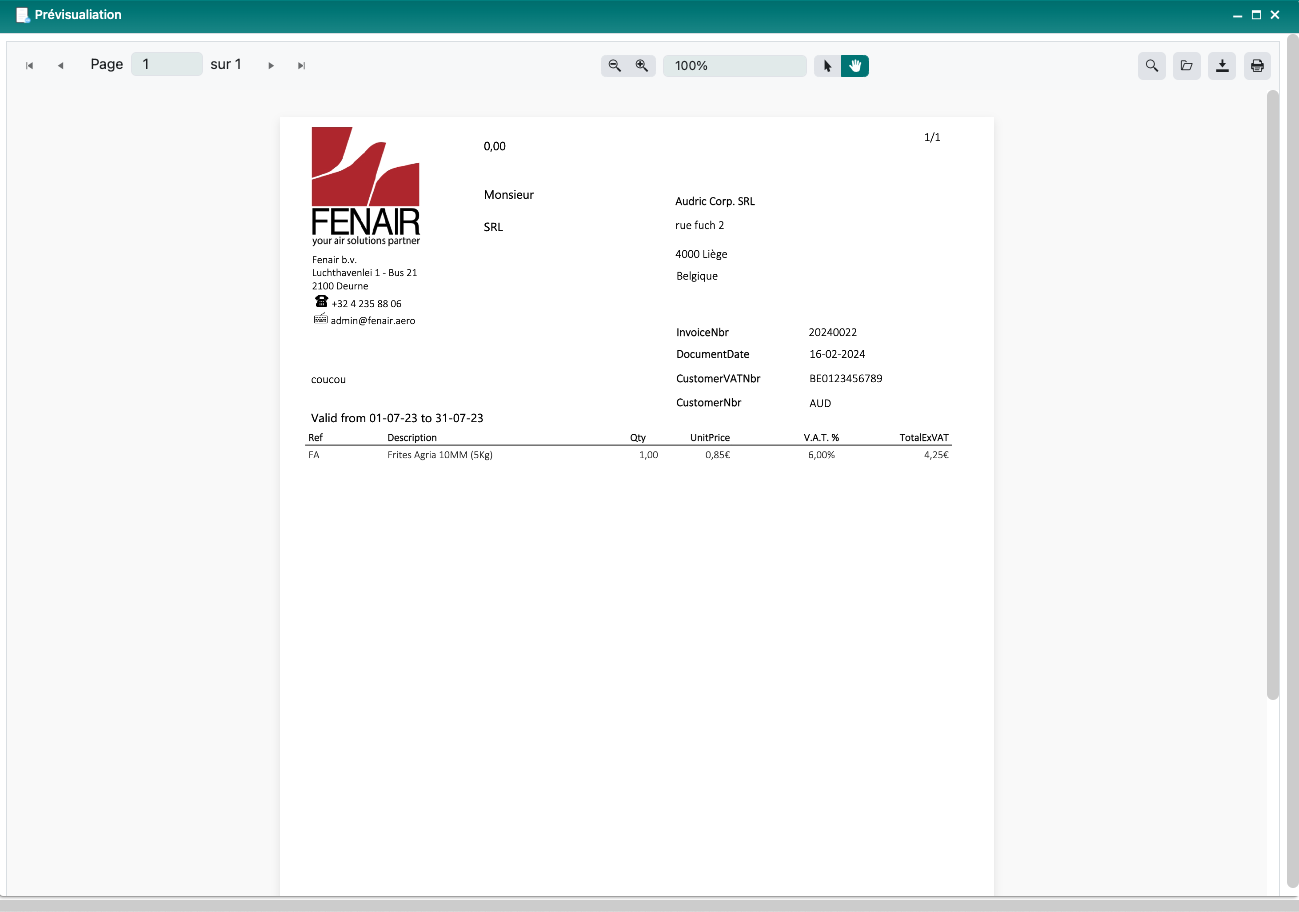Open the 100% zoom level dropdown
The width and height of the screenshot is (1299, 912).
coord(734,66)
